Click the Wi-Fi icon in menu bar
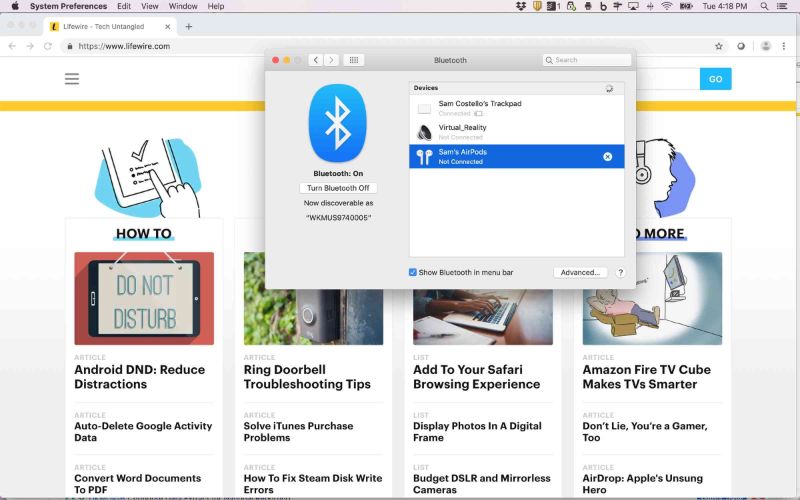Screen dimensions: 800x500 tap(666, 6)
